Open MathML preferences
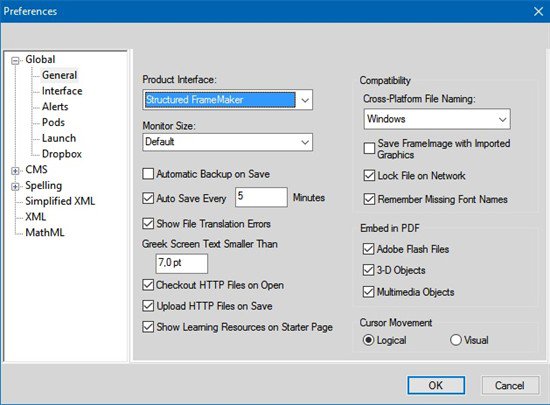The height and width of the screenshot is (405, 550). pos(45,232)
